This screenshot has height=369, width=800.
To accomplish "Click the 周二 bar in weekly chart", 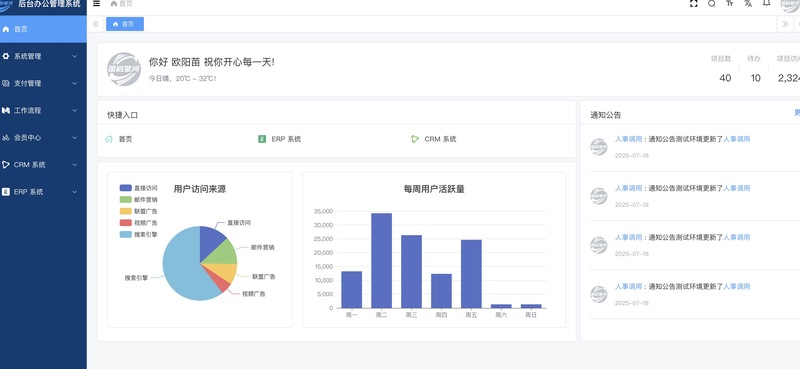I will (381, 260).
